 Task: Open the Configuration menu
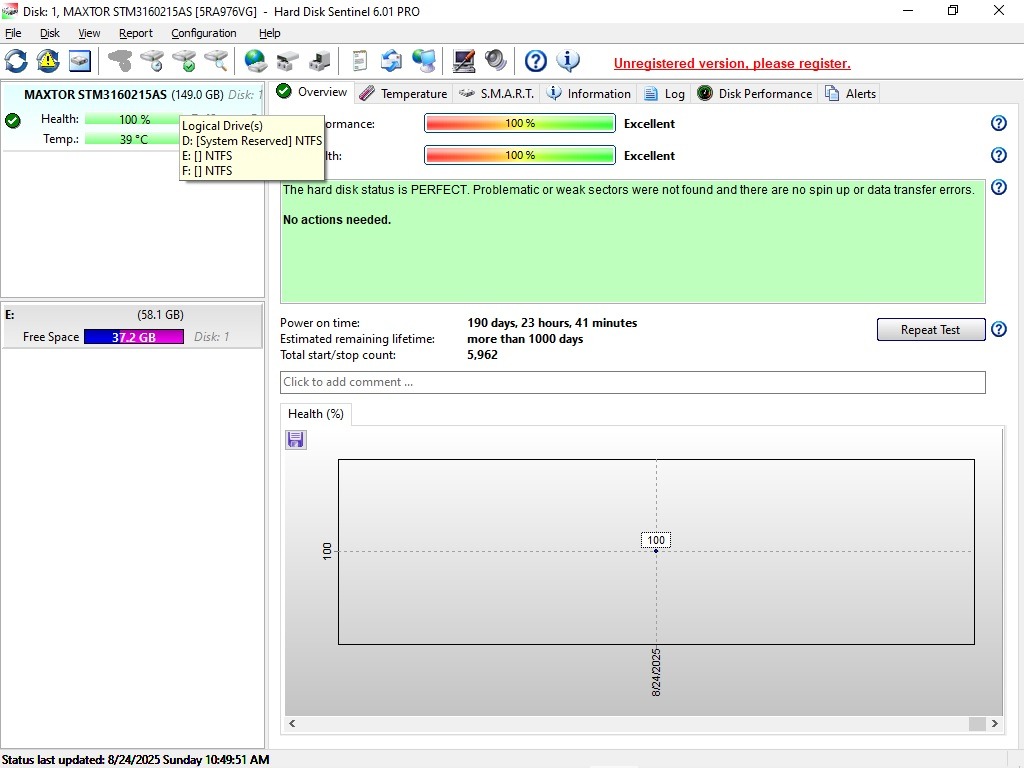[x=204, y=33]
